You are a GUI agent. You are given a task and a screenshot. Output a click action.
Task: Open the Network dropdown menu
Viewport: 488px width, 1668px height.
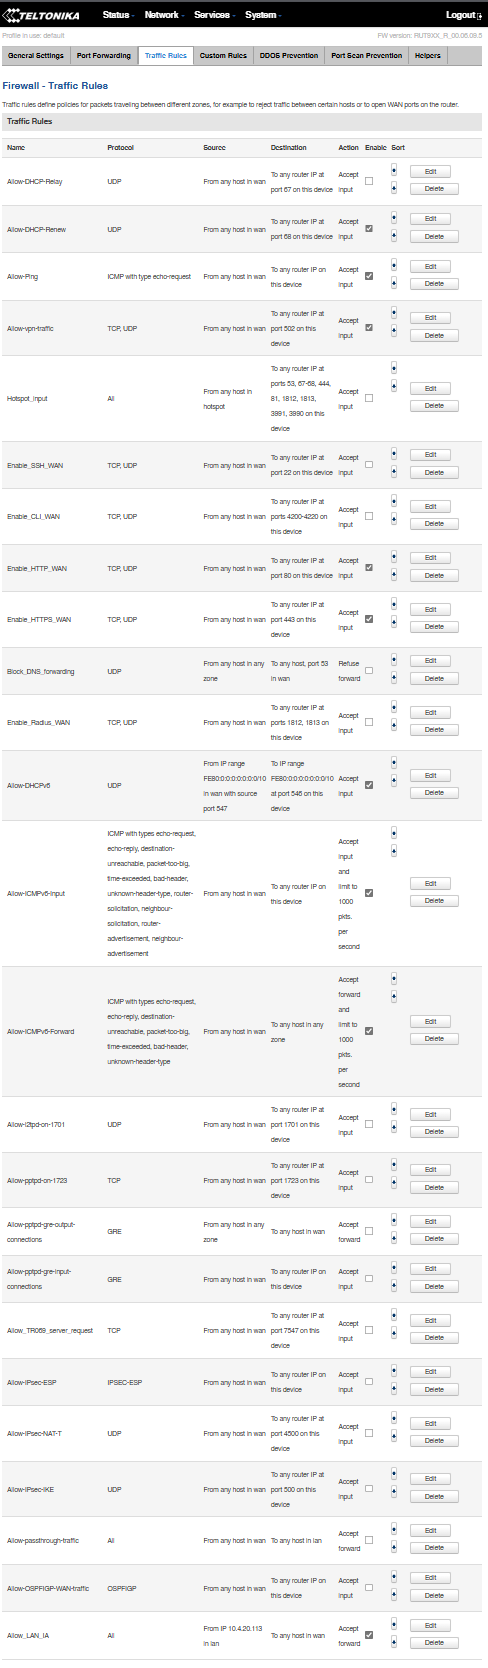[x=162, y=15]
